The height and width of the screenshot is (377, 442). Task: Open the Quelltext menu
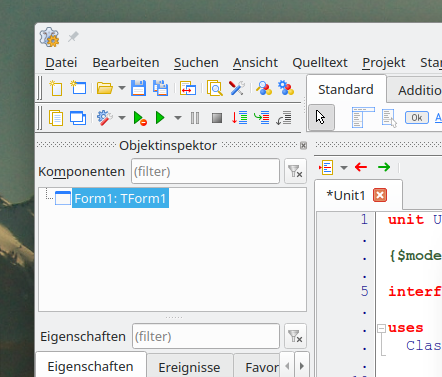click(x=320, y=63)
